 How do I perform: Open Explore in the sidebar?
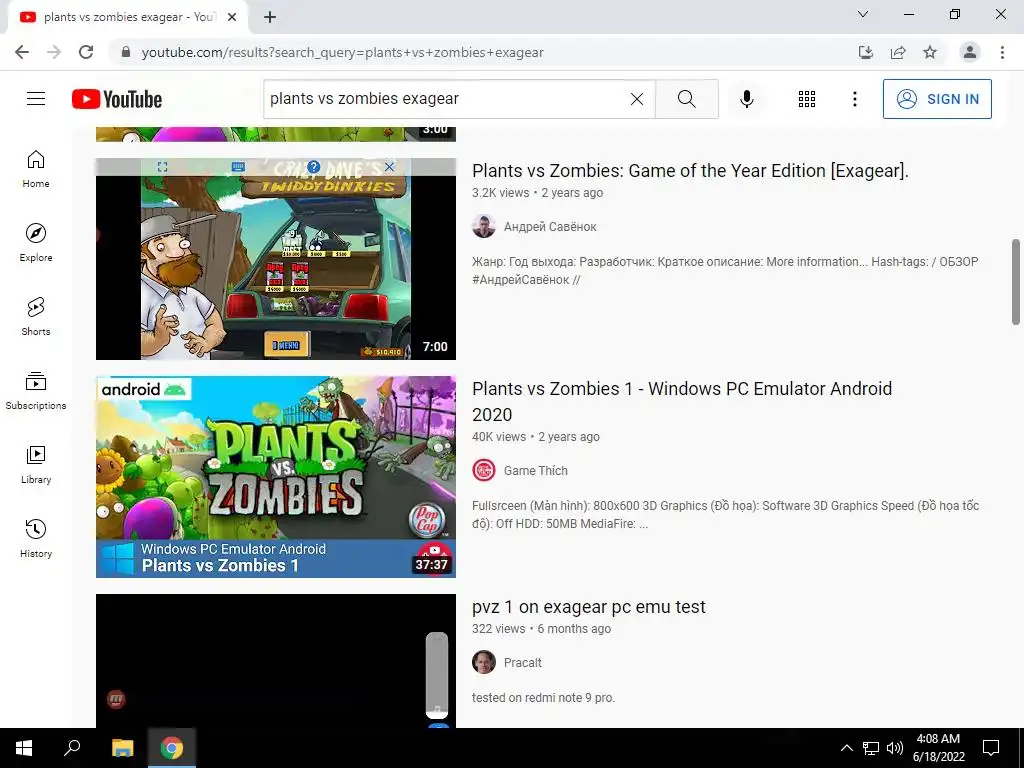(x=36, y=243)
